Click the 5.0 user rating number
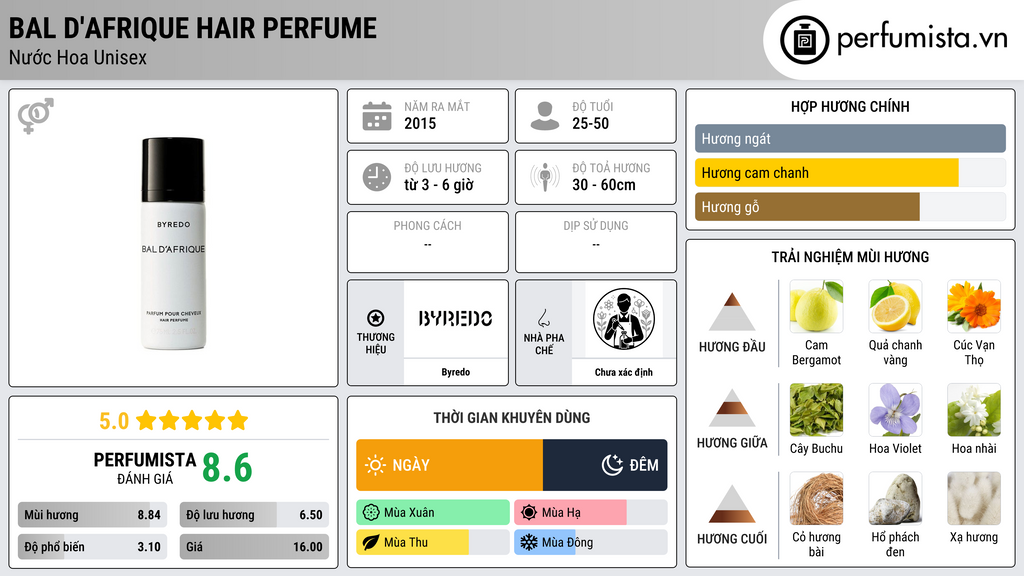The height and width of the screenshot is (576, 1024). point(114,421)
